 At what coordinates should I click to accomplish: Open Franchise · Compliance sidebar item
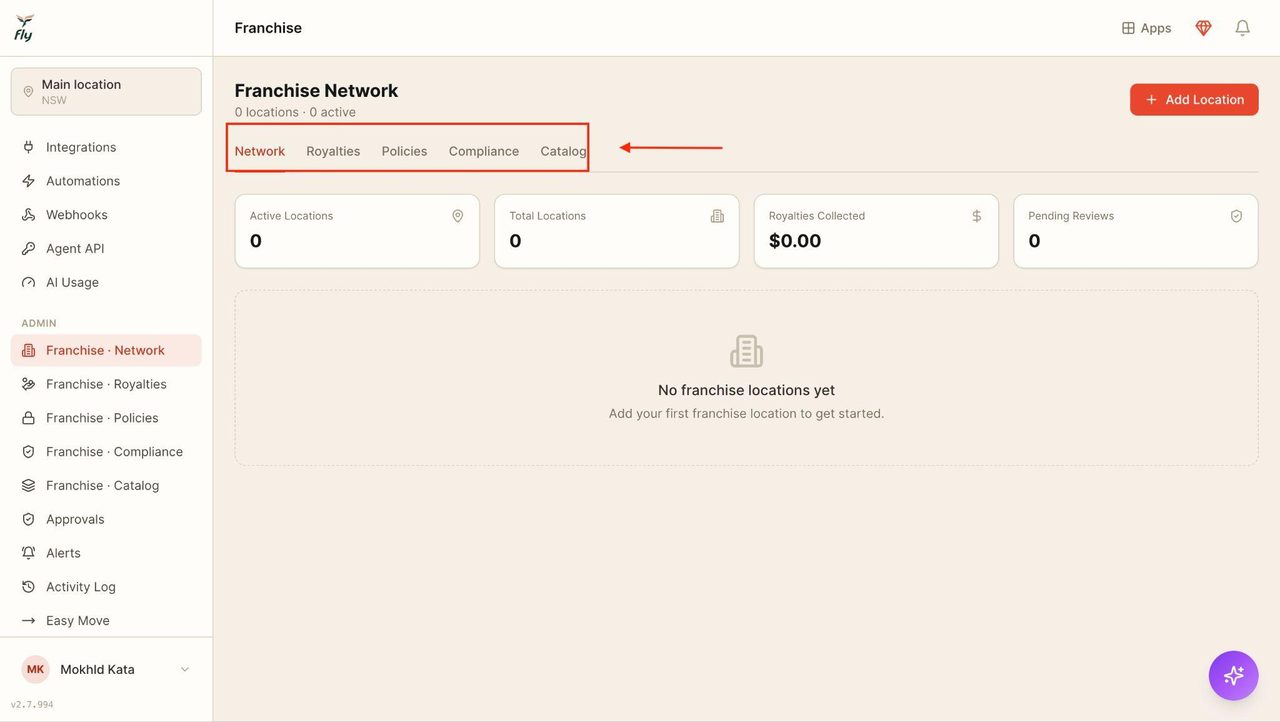point(106,452)
